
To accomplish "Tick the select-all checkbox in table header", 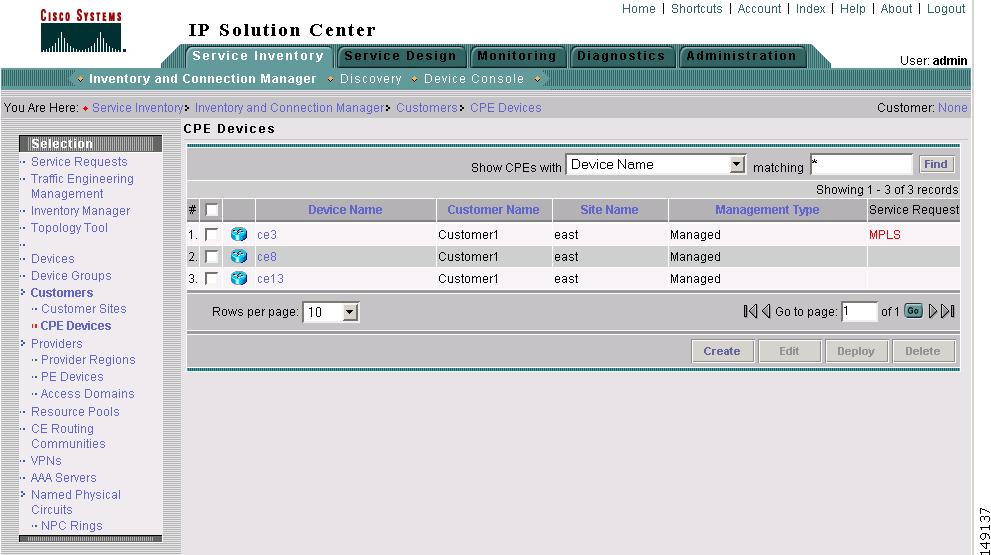I will [212, 210].
